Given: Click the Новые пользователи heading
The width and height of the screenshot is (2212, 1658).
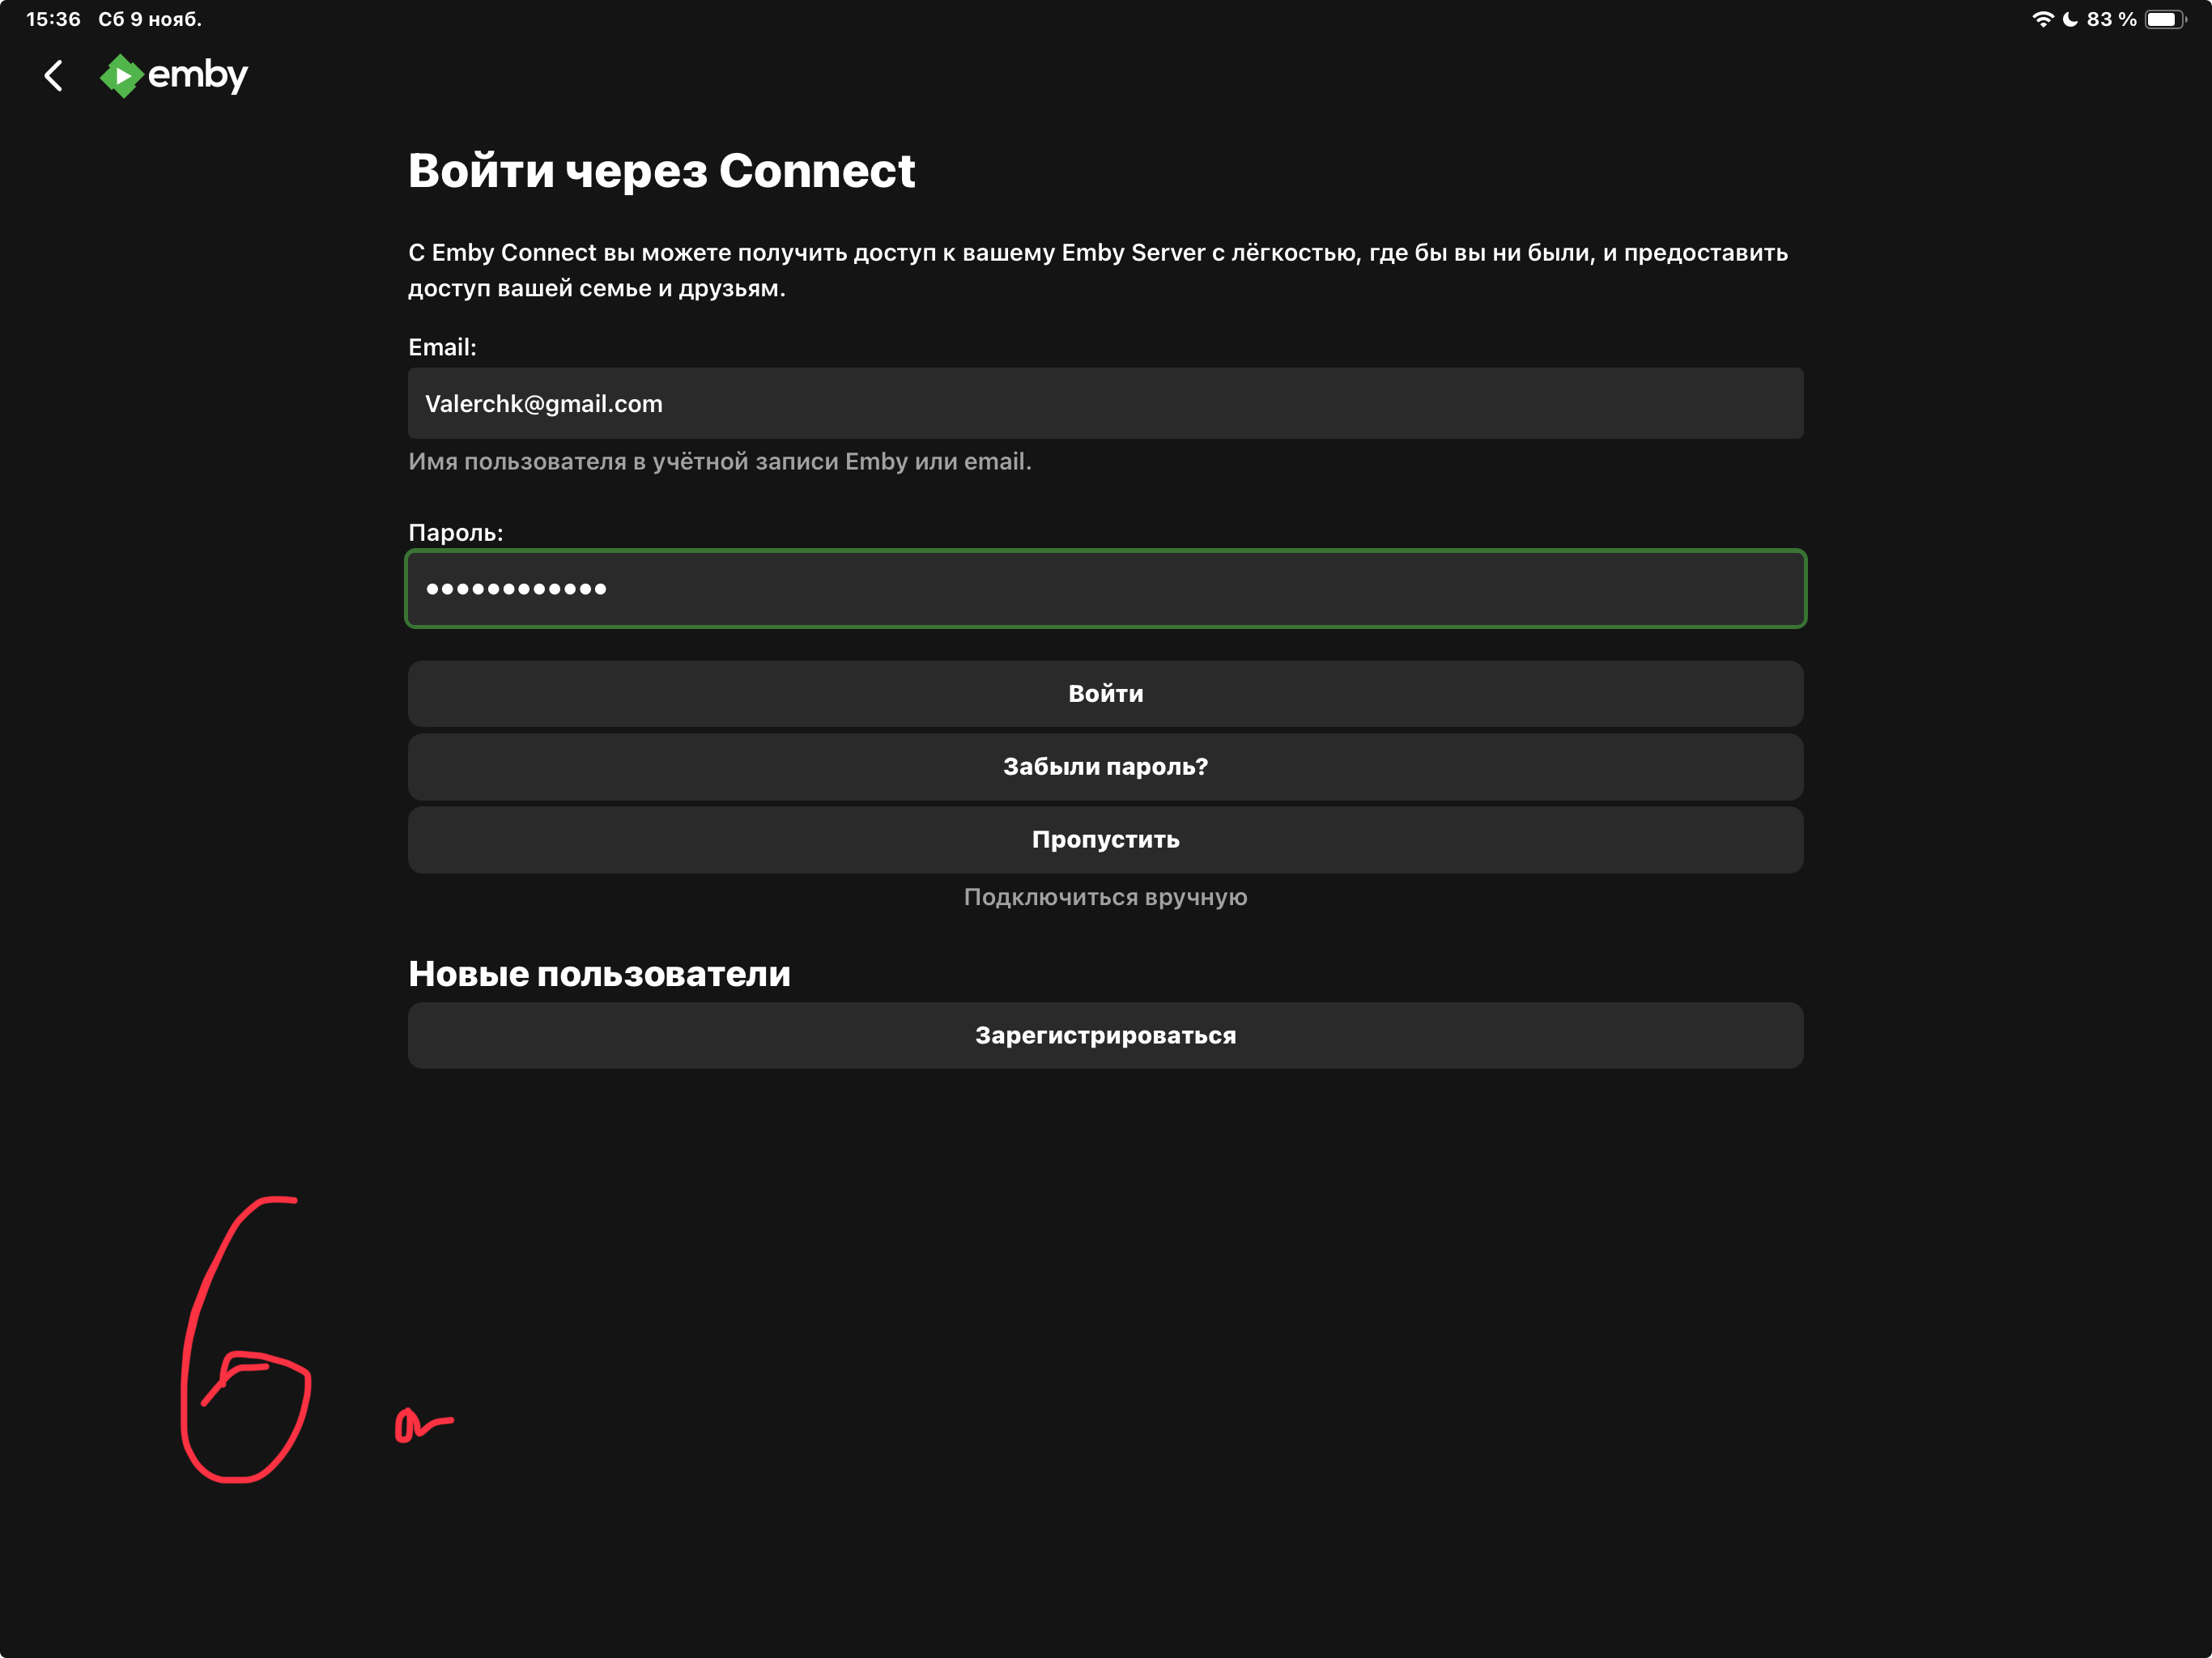Looking at the screenshot, I should (599, 974).
